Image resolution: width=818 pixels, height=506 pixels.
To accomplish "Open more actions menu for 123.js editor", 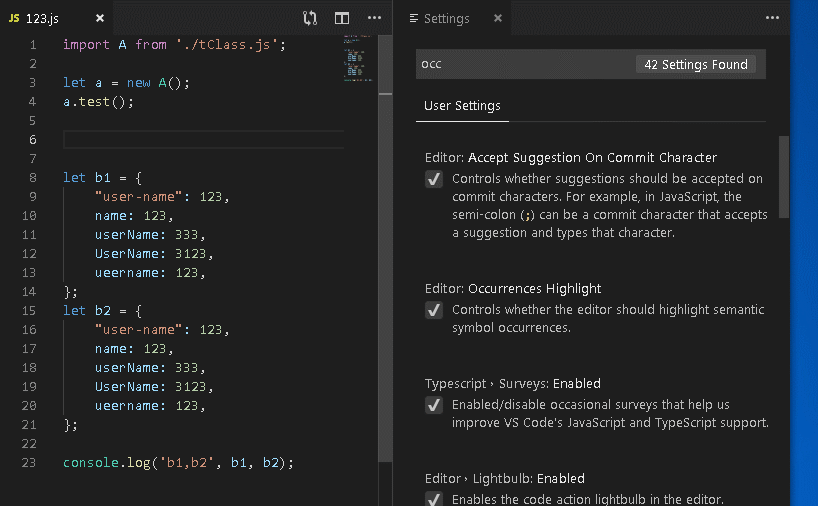I will click(x=374, y=18).
